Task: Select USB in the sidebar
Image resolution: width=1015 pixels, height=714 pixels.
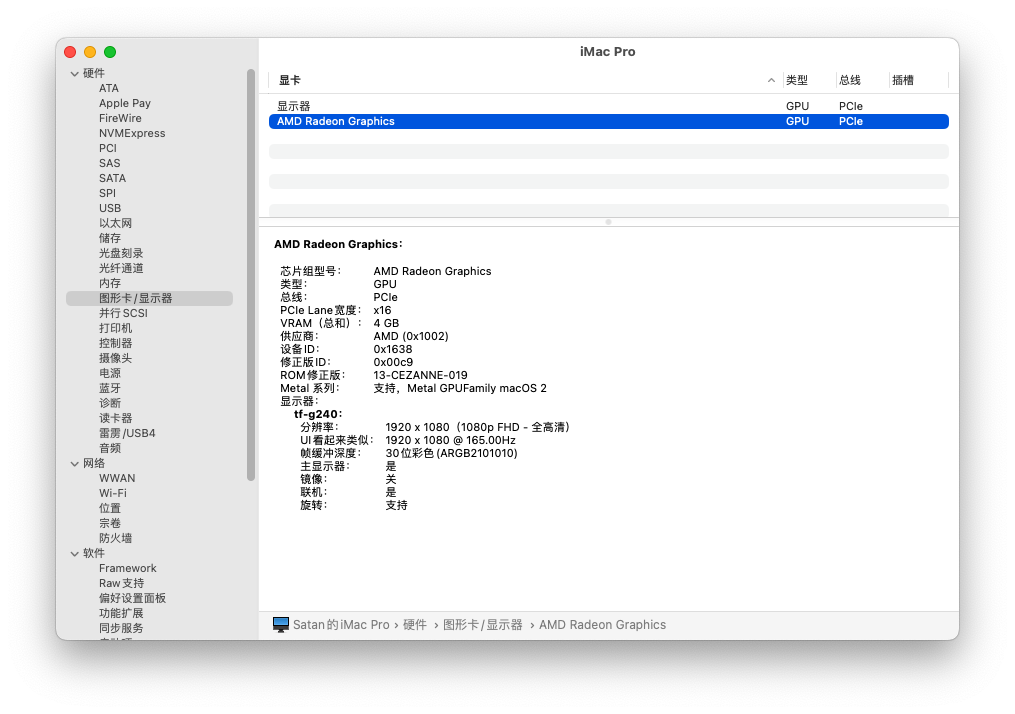Action: pos(110,207)
